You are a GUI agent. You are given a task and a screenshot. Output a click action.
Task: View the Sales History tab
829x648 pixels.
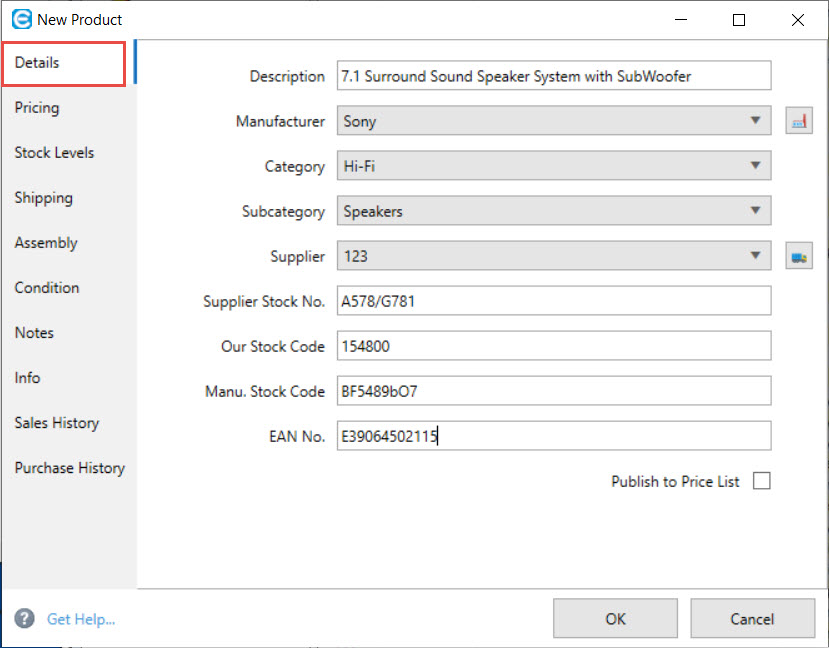click(57, 423)
